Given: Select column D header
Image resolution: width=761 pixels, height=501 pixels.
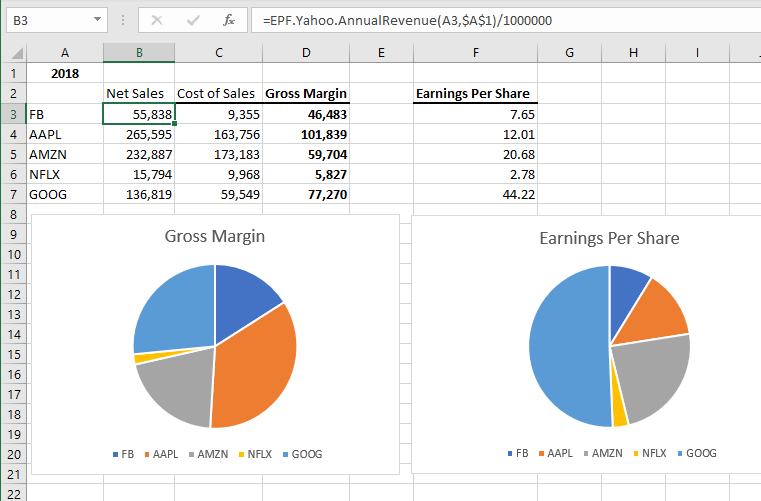Looking at the screenshot, I should tap(306, 52).
